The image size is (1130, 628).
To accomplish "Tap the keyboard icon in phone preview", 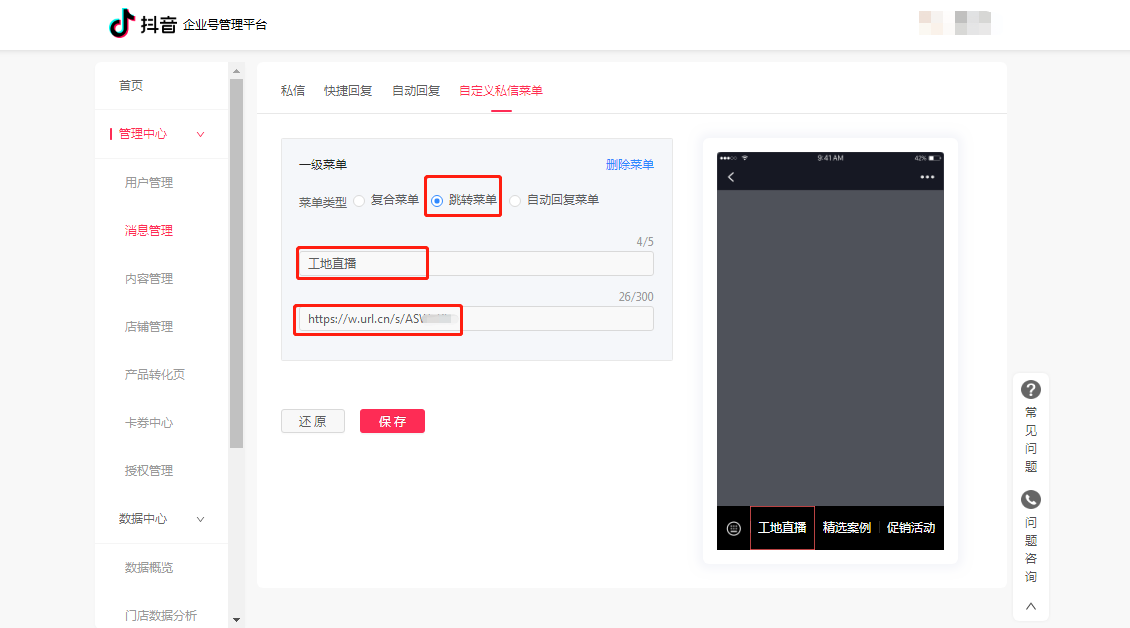I will [x=734, y=529].
